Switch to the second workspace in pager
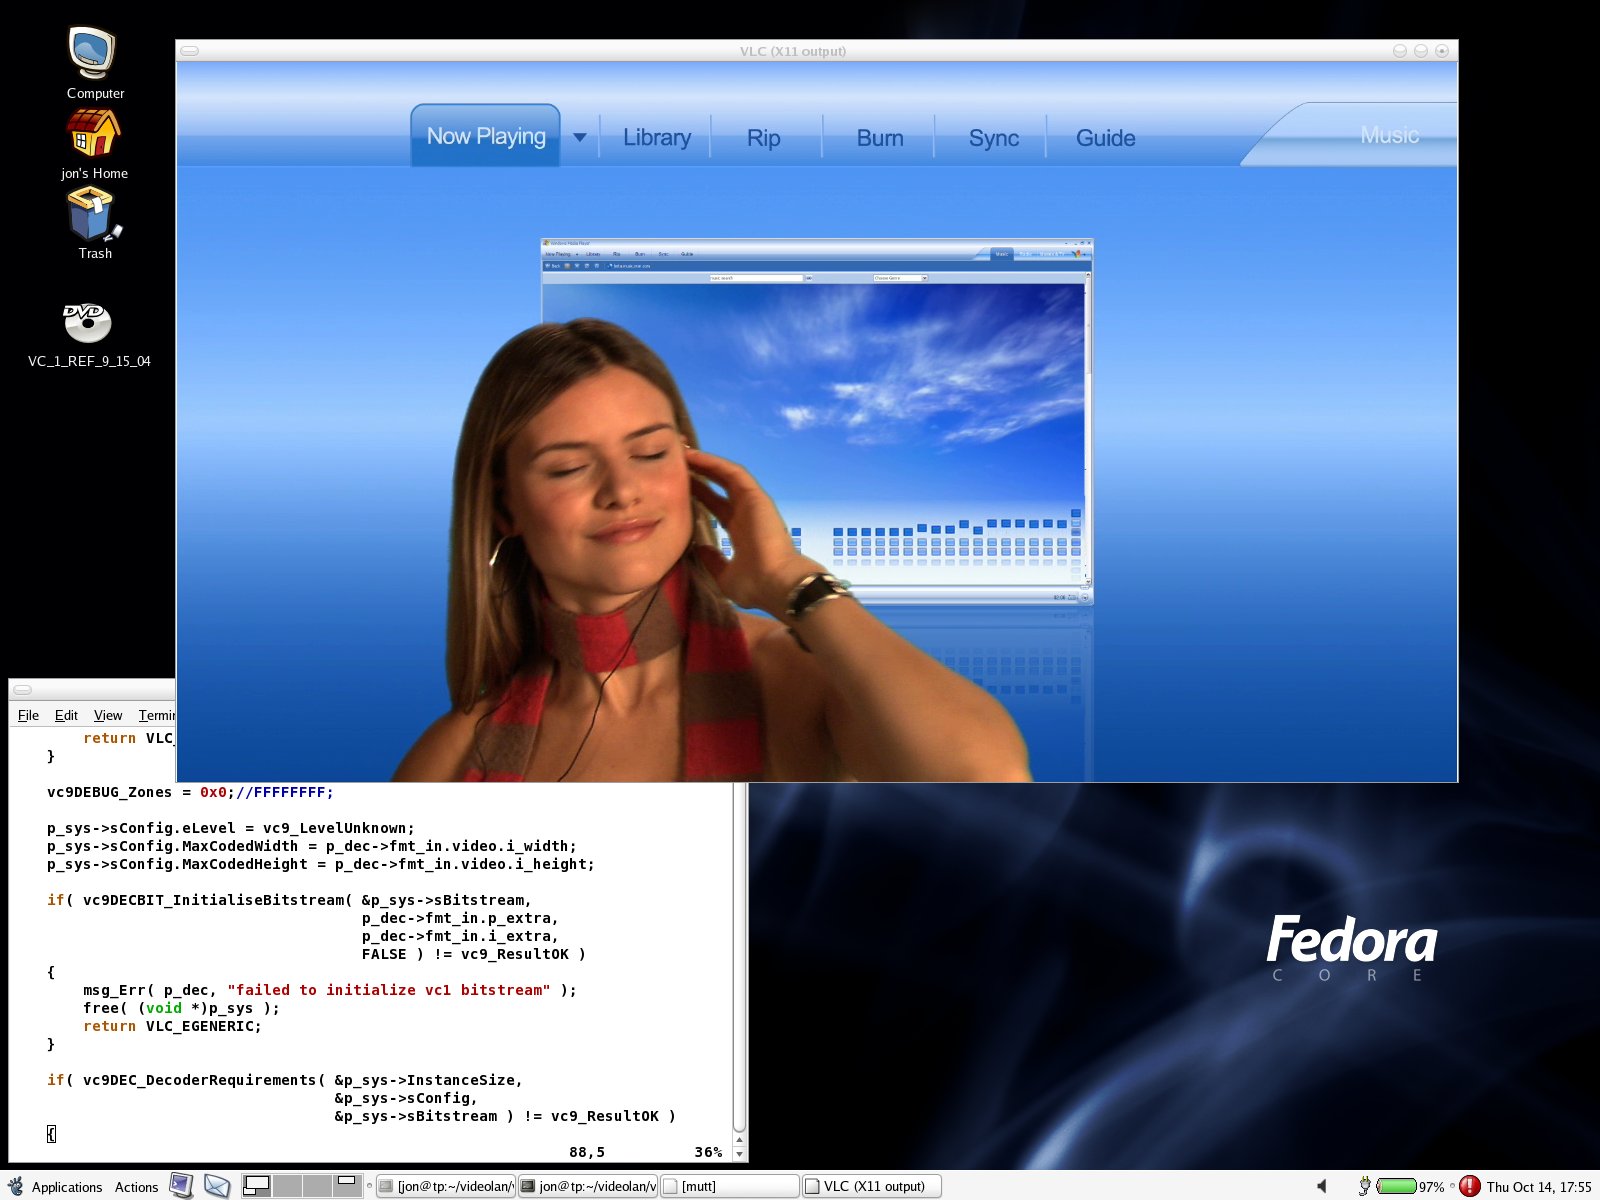The image size is (1600, 1200). (x=287, y=1186)
